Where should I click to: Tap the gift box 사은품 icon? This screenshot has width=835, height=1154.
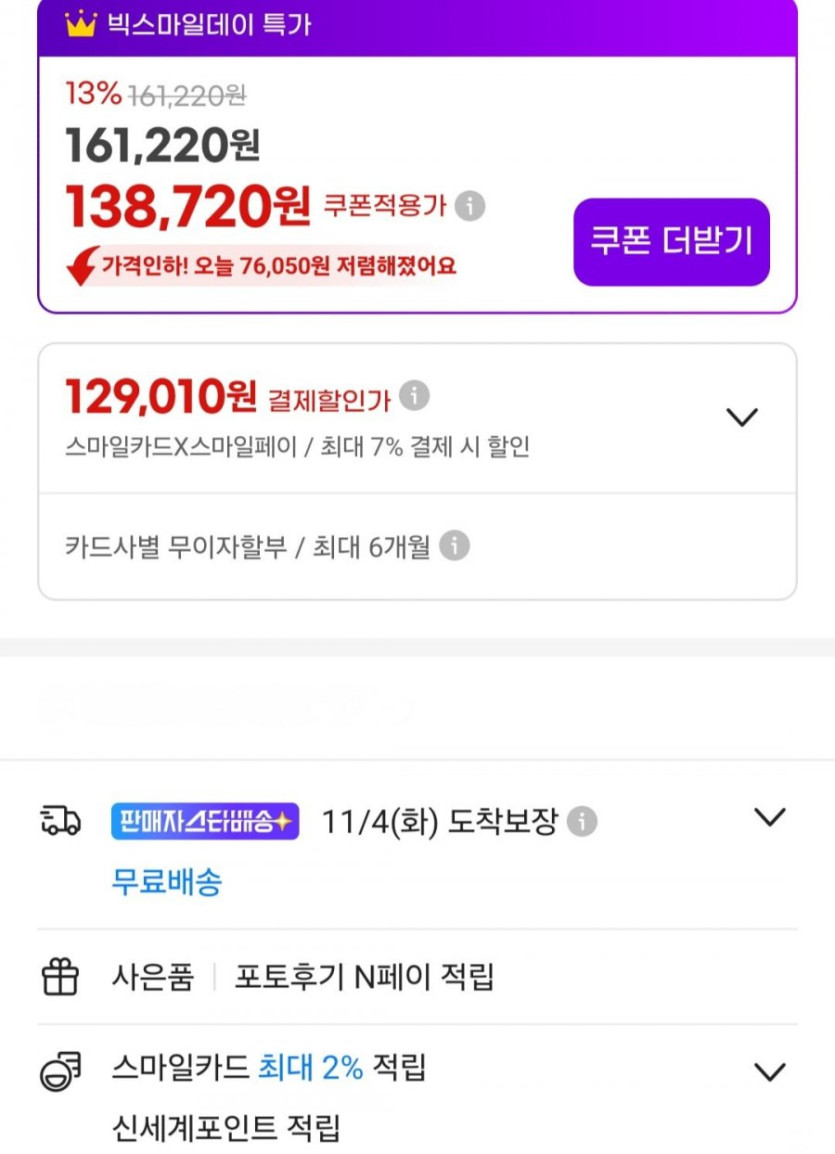pos(60,976)
